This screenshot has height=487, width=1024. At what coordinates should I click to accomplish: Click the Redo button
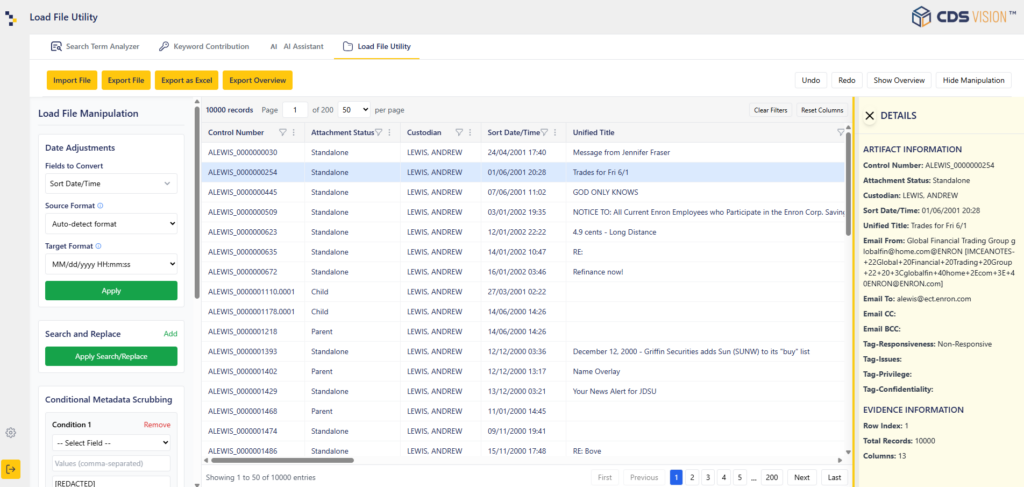pos(846,80)
